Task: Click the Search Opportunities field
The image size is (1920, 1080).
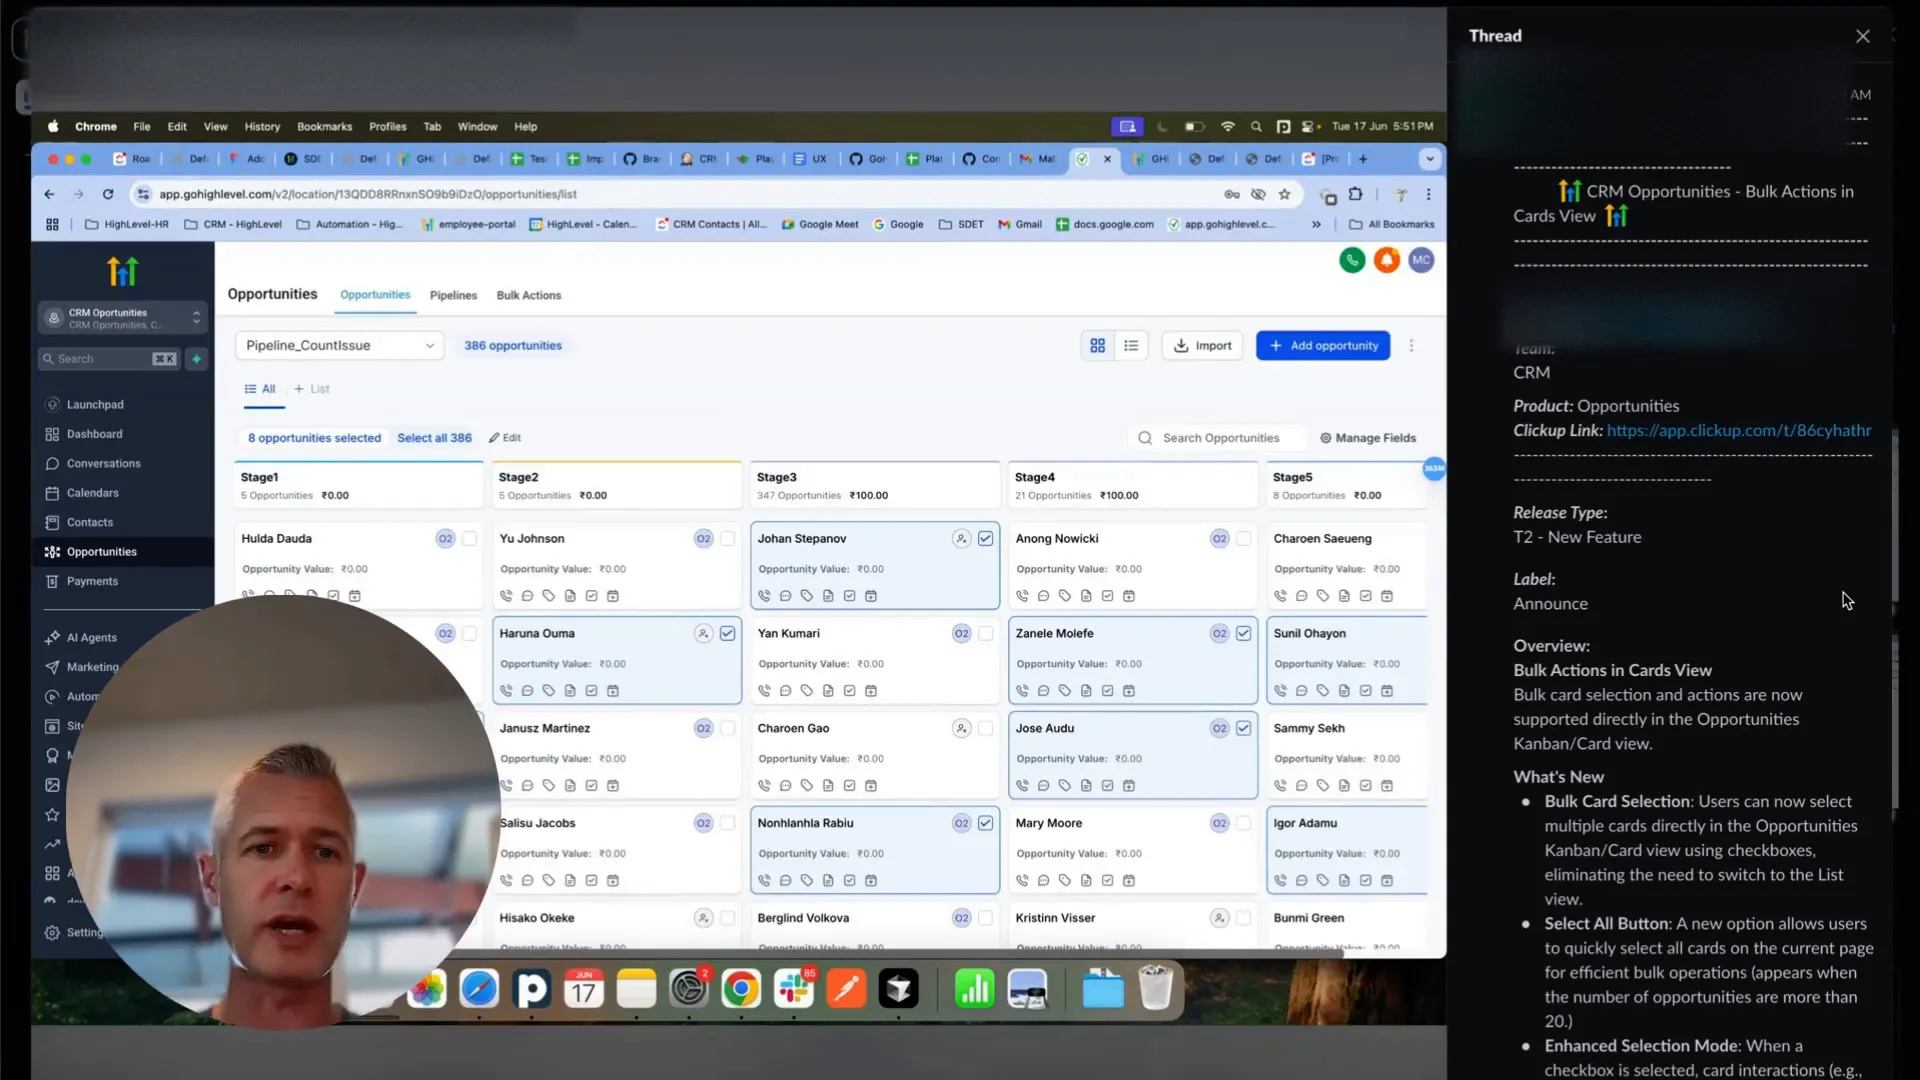Action: pos(1219,438)
